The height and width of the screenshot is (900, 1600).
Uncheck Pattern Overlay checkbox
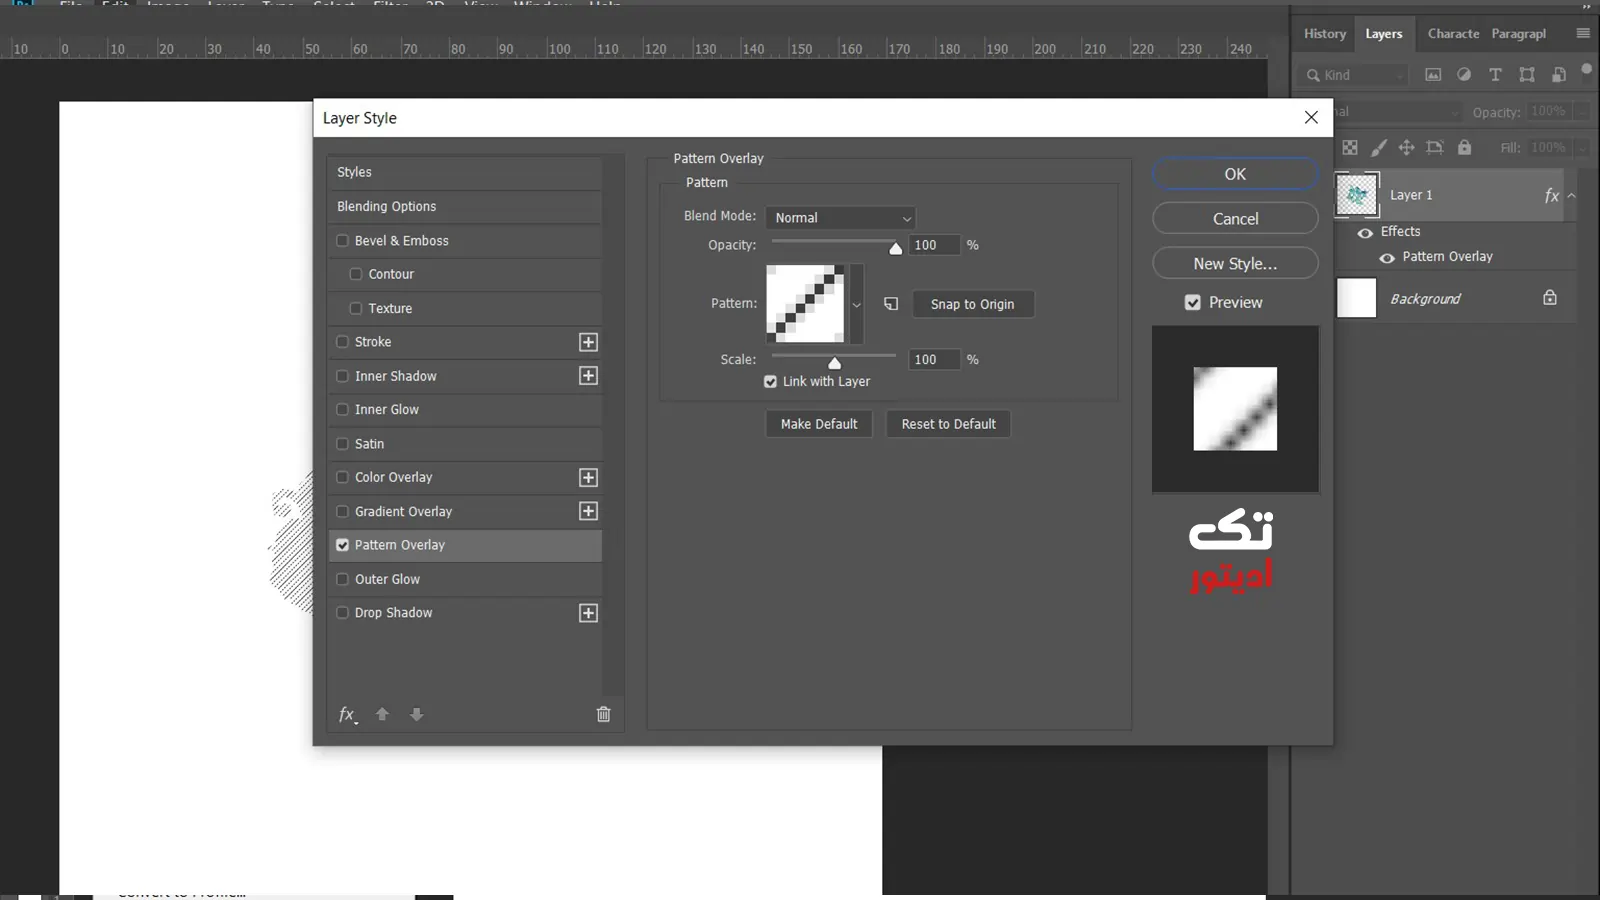[x=342, y=545]
